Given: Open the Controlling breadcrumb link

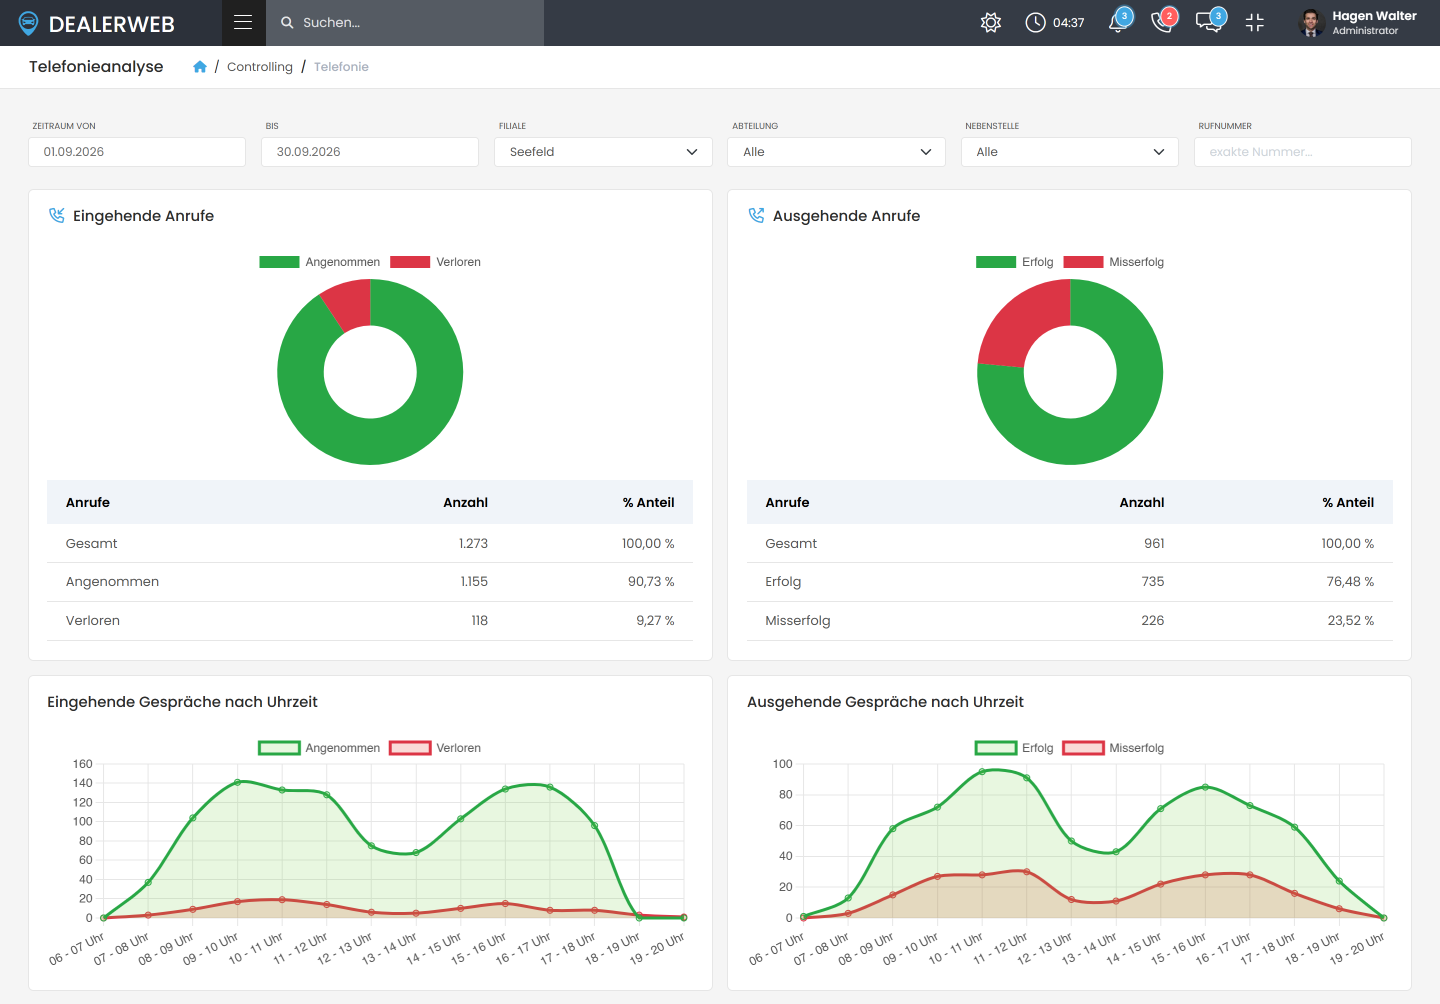Looking at the screenshot, I should 260,67.
